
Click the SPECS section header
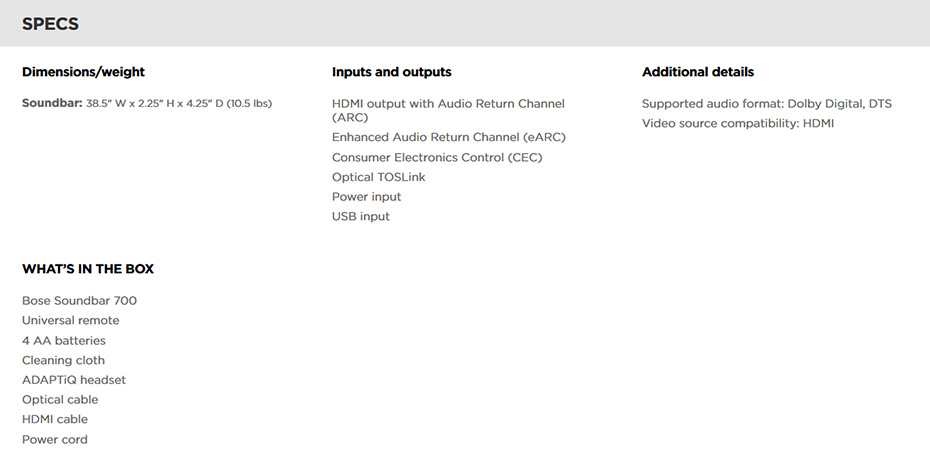click(x=50, y=24)
